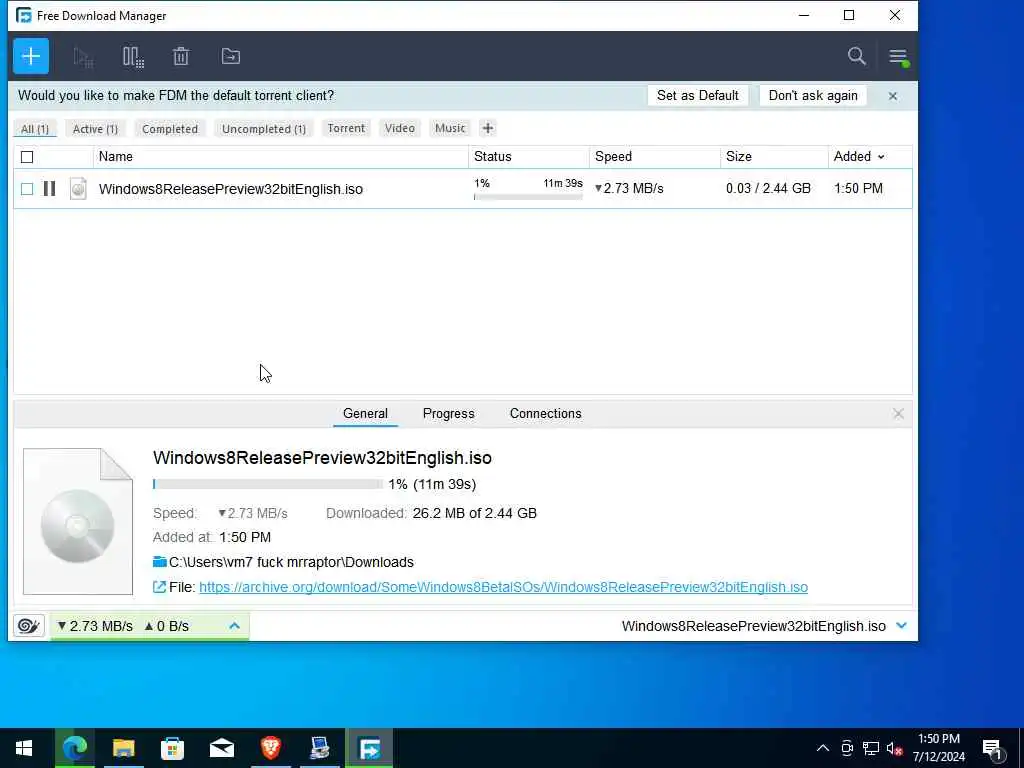Switch to the General details tab
The image size is (1024, 768).
click(365, 413)
